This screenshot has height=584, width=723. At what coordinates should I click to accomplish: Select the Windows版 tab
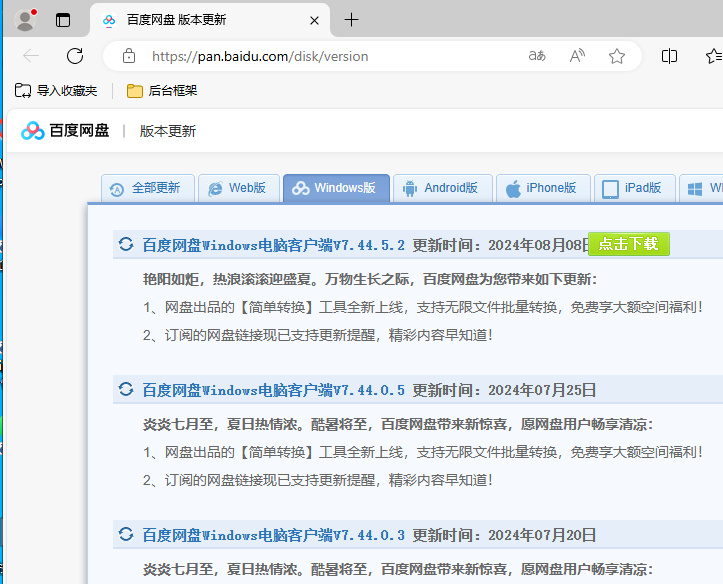tap(337, 188)
